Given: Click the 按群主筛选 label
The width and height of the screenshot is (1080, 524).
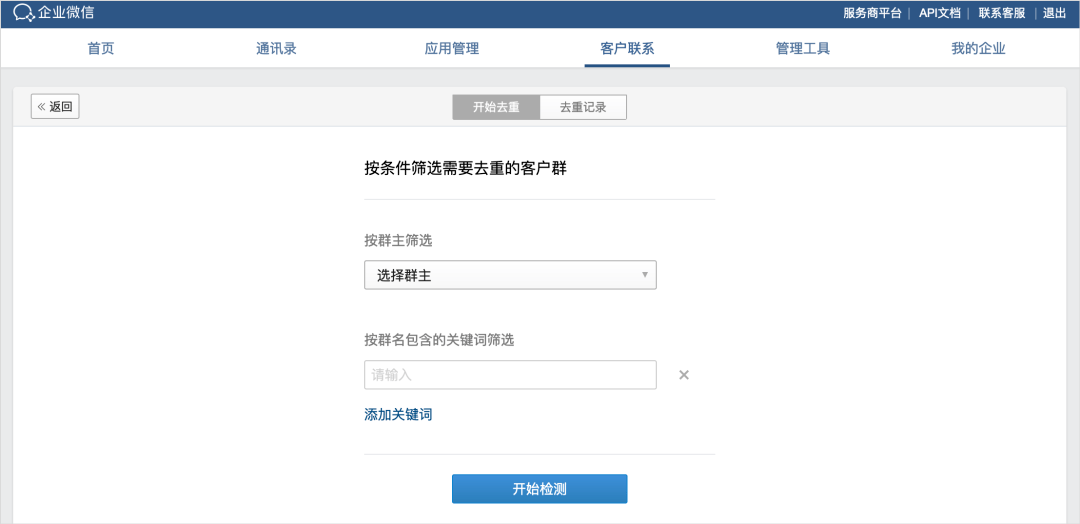Looking at the screenshot, I should pyautogui.click(x=398, y=241).
